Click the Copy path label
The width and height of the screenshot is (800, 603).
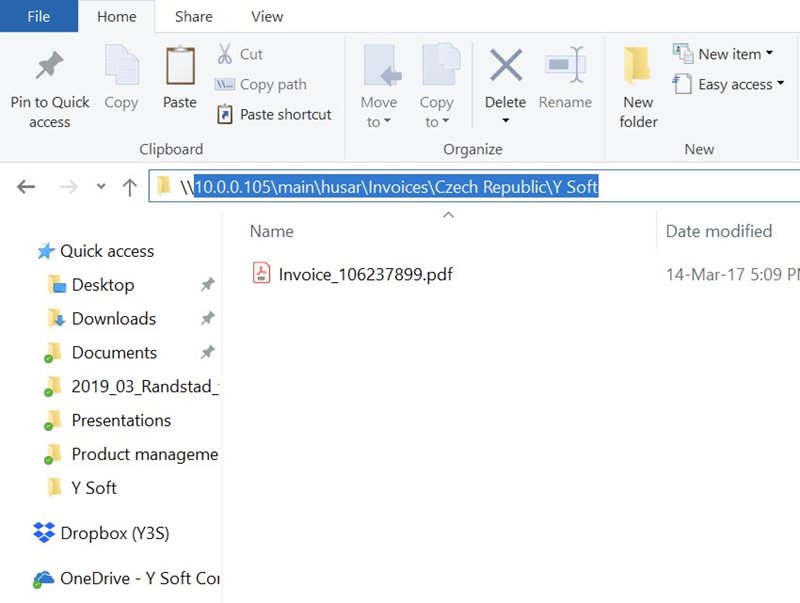point(273,84)
